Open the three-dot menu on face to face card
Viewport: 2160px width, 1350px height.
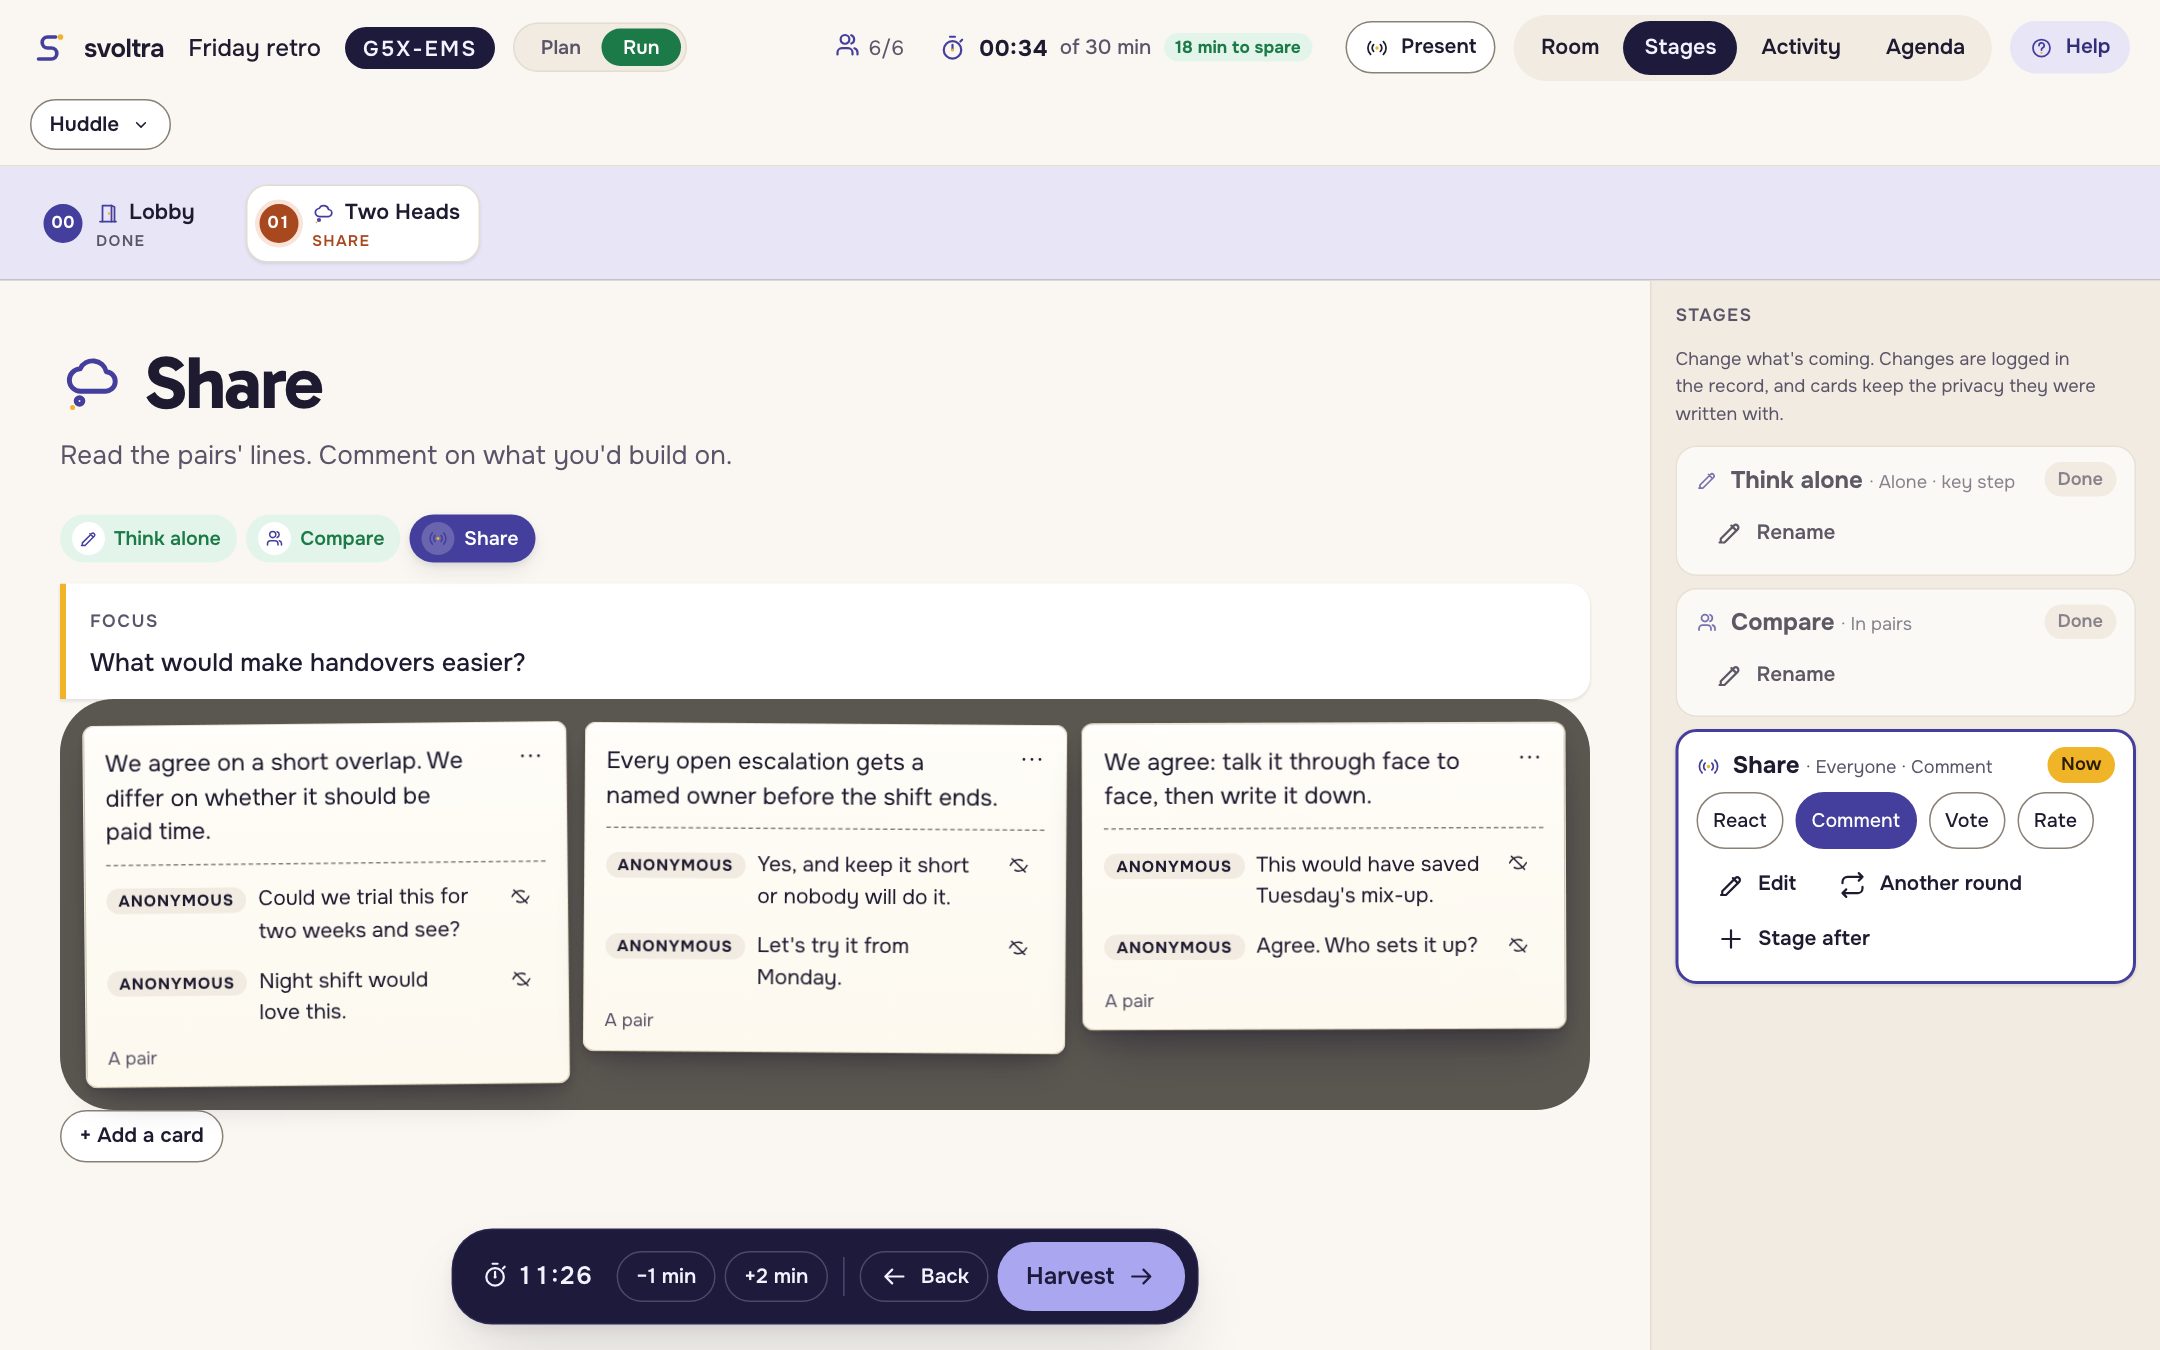1529,758
